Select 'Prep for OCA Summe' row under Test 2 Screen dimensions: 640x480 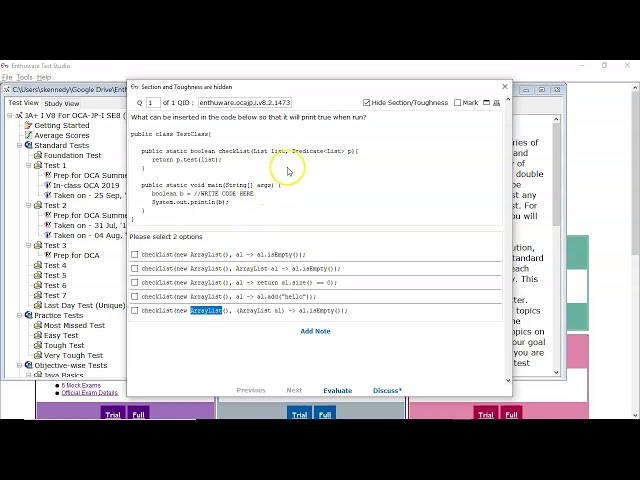(x=85, y=215)
